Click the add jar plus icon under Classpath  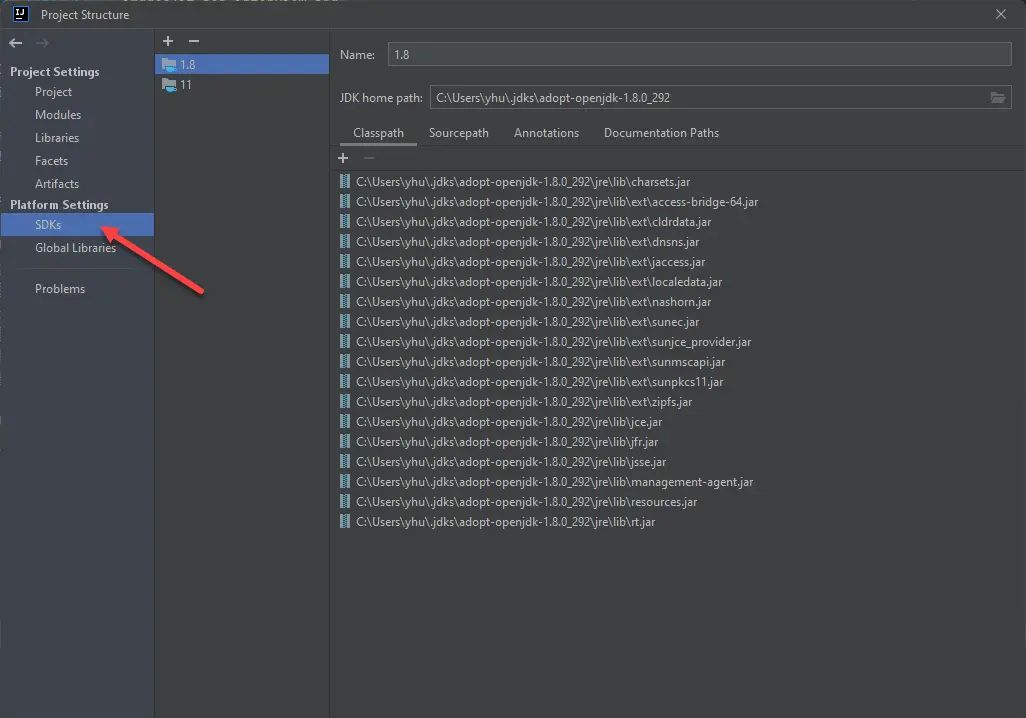[x=343, y=157]
